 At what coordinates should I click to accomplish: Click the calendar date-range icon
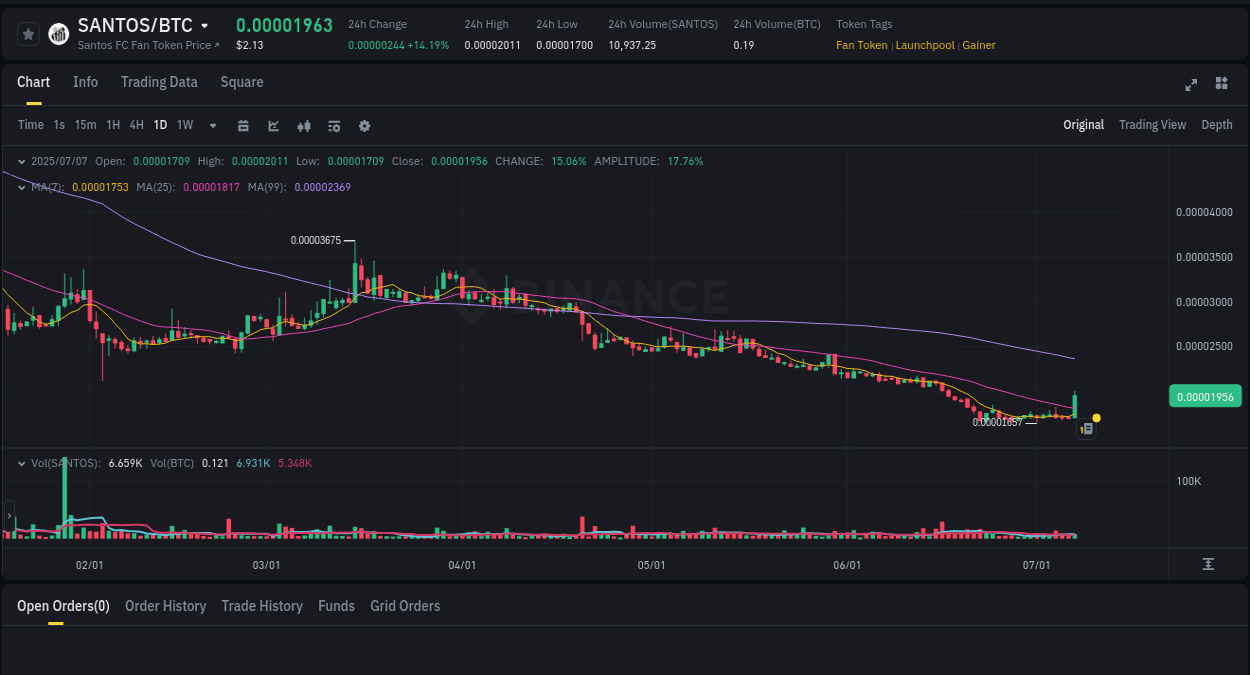(x=243, y=125)
